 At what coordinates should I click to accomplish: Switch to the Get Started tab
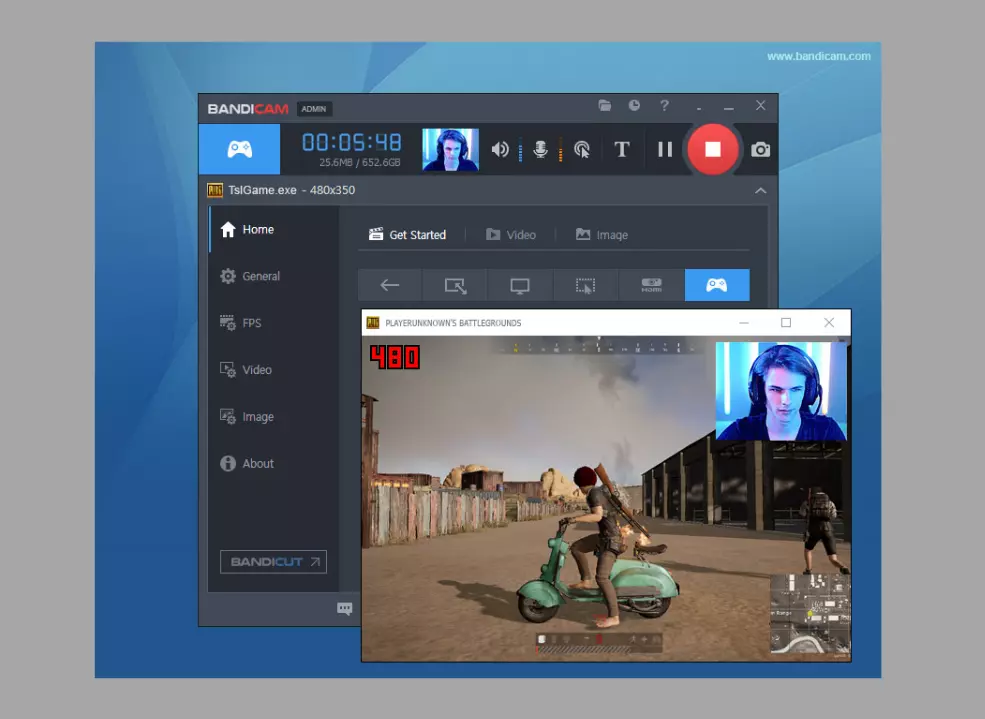(408, 234)
